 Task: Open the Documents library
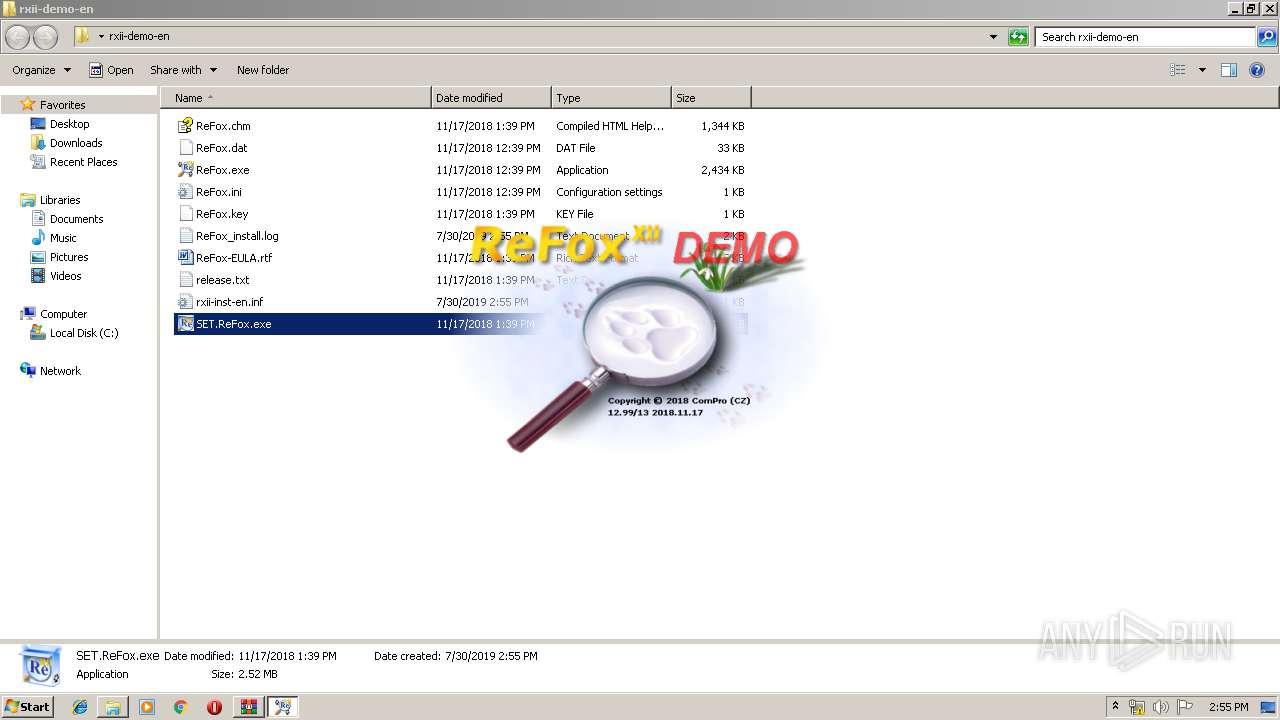pyautogui.click(x=76, y=219)
